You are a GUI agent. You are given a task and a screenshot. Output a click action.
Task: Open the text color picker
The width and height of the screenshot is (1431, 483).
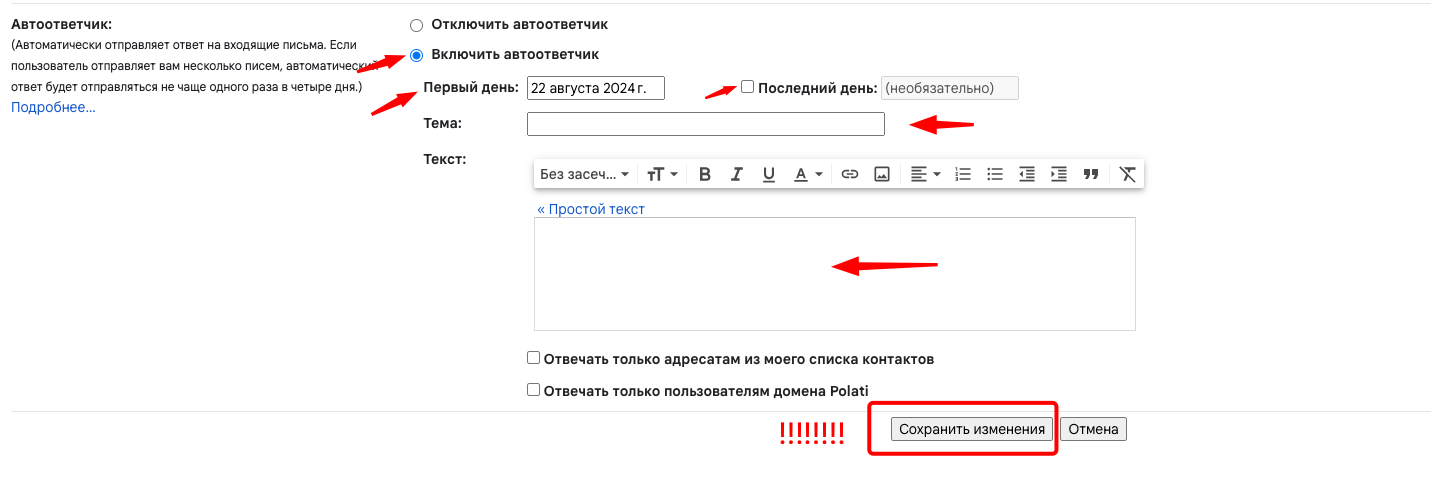pyautogui.click(x=808, y=174)
